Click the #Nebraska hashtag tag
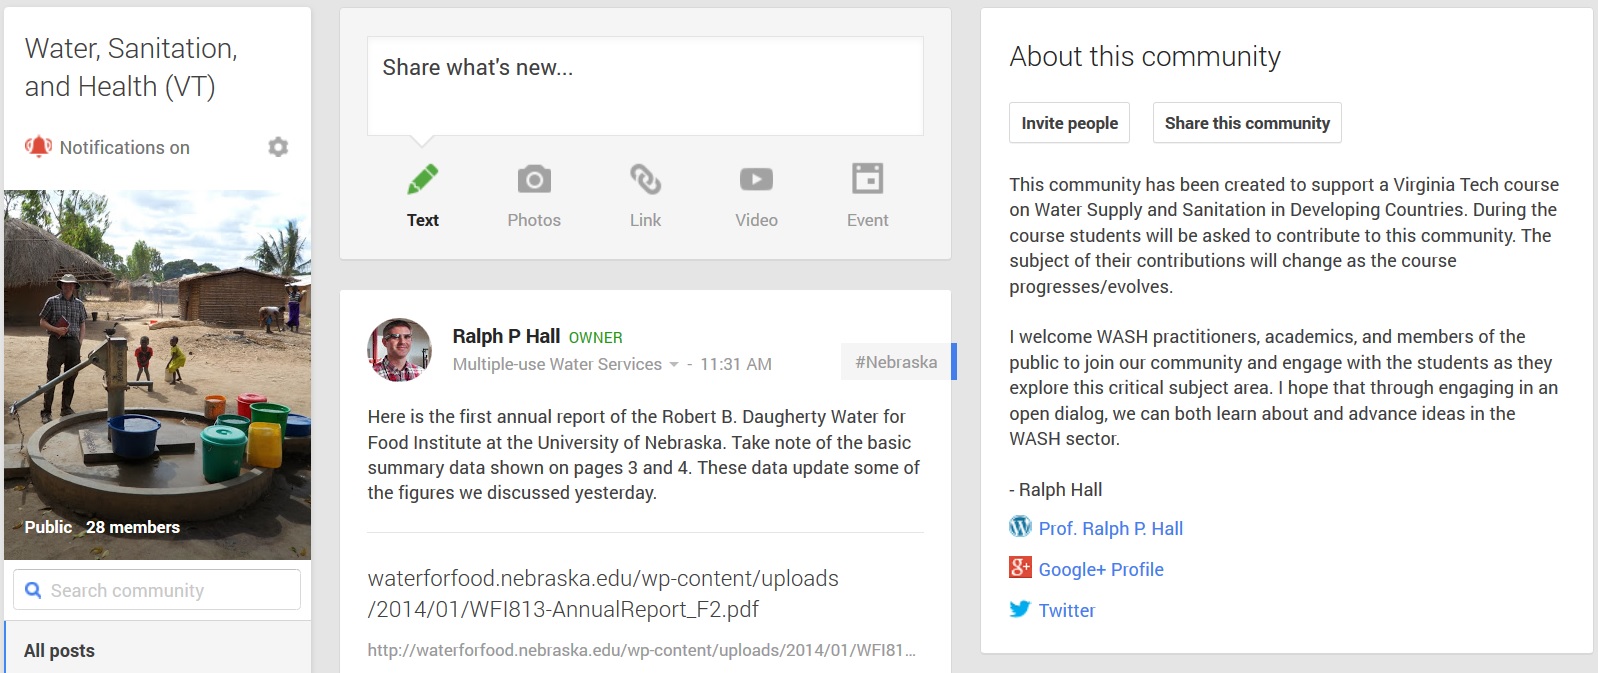This screenshot has width=1598, height=673. tap(896, 362)
